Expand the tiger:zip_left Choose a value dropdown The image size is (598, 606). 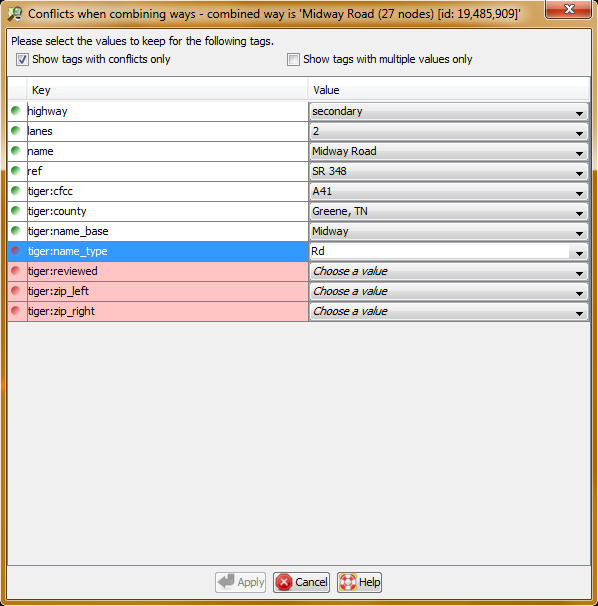point(449,291)
